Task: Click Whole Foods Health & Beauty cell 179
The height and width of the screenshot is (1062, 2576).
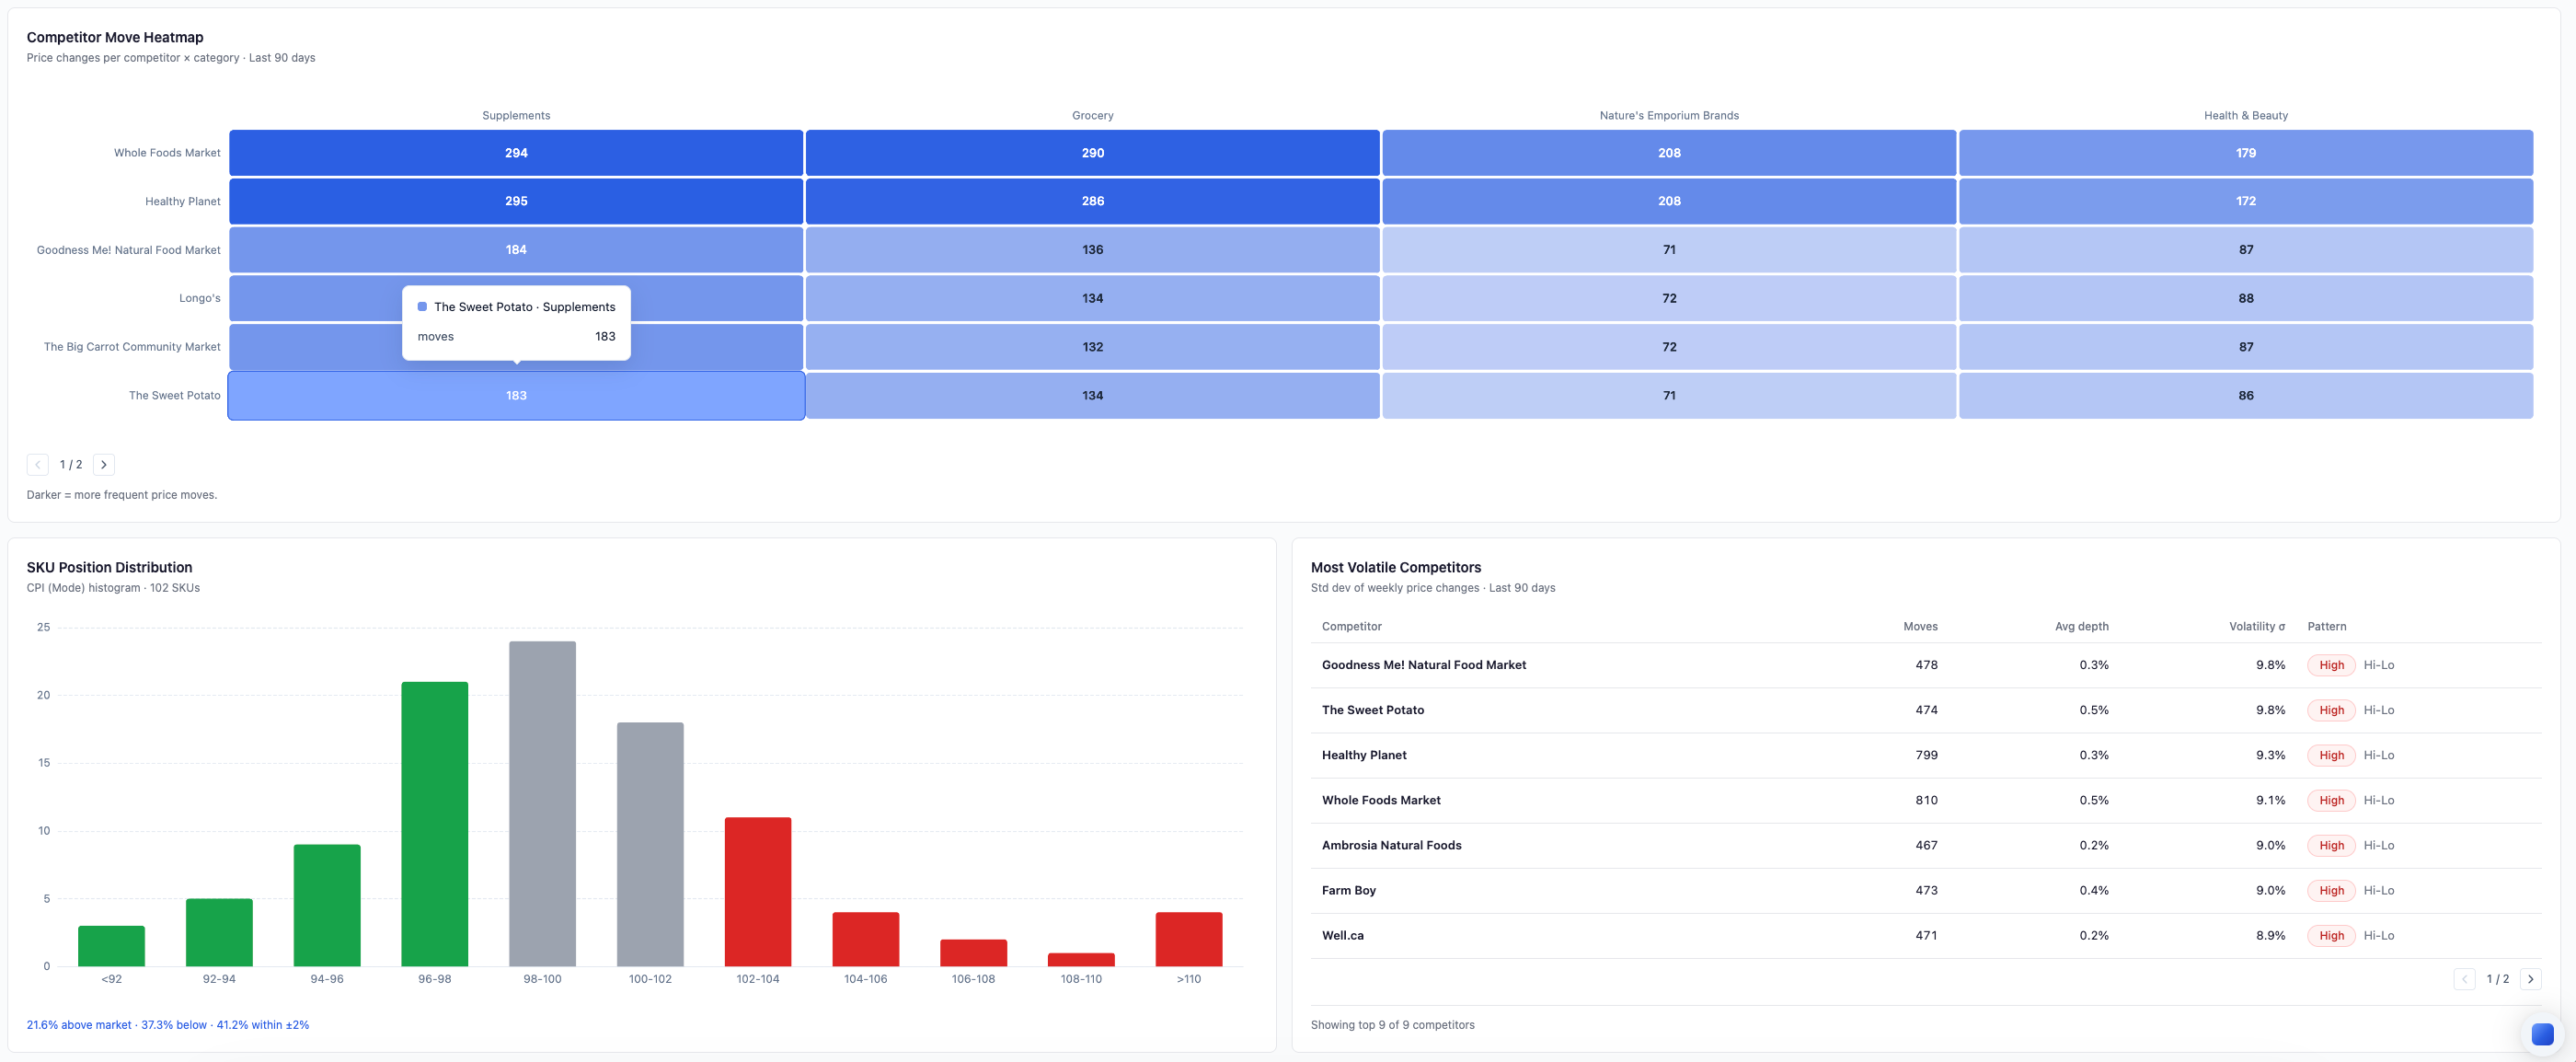Action: coord(2246,153)
